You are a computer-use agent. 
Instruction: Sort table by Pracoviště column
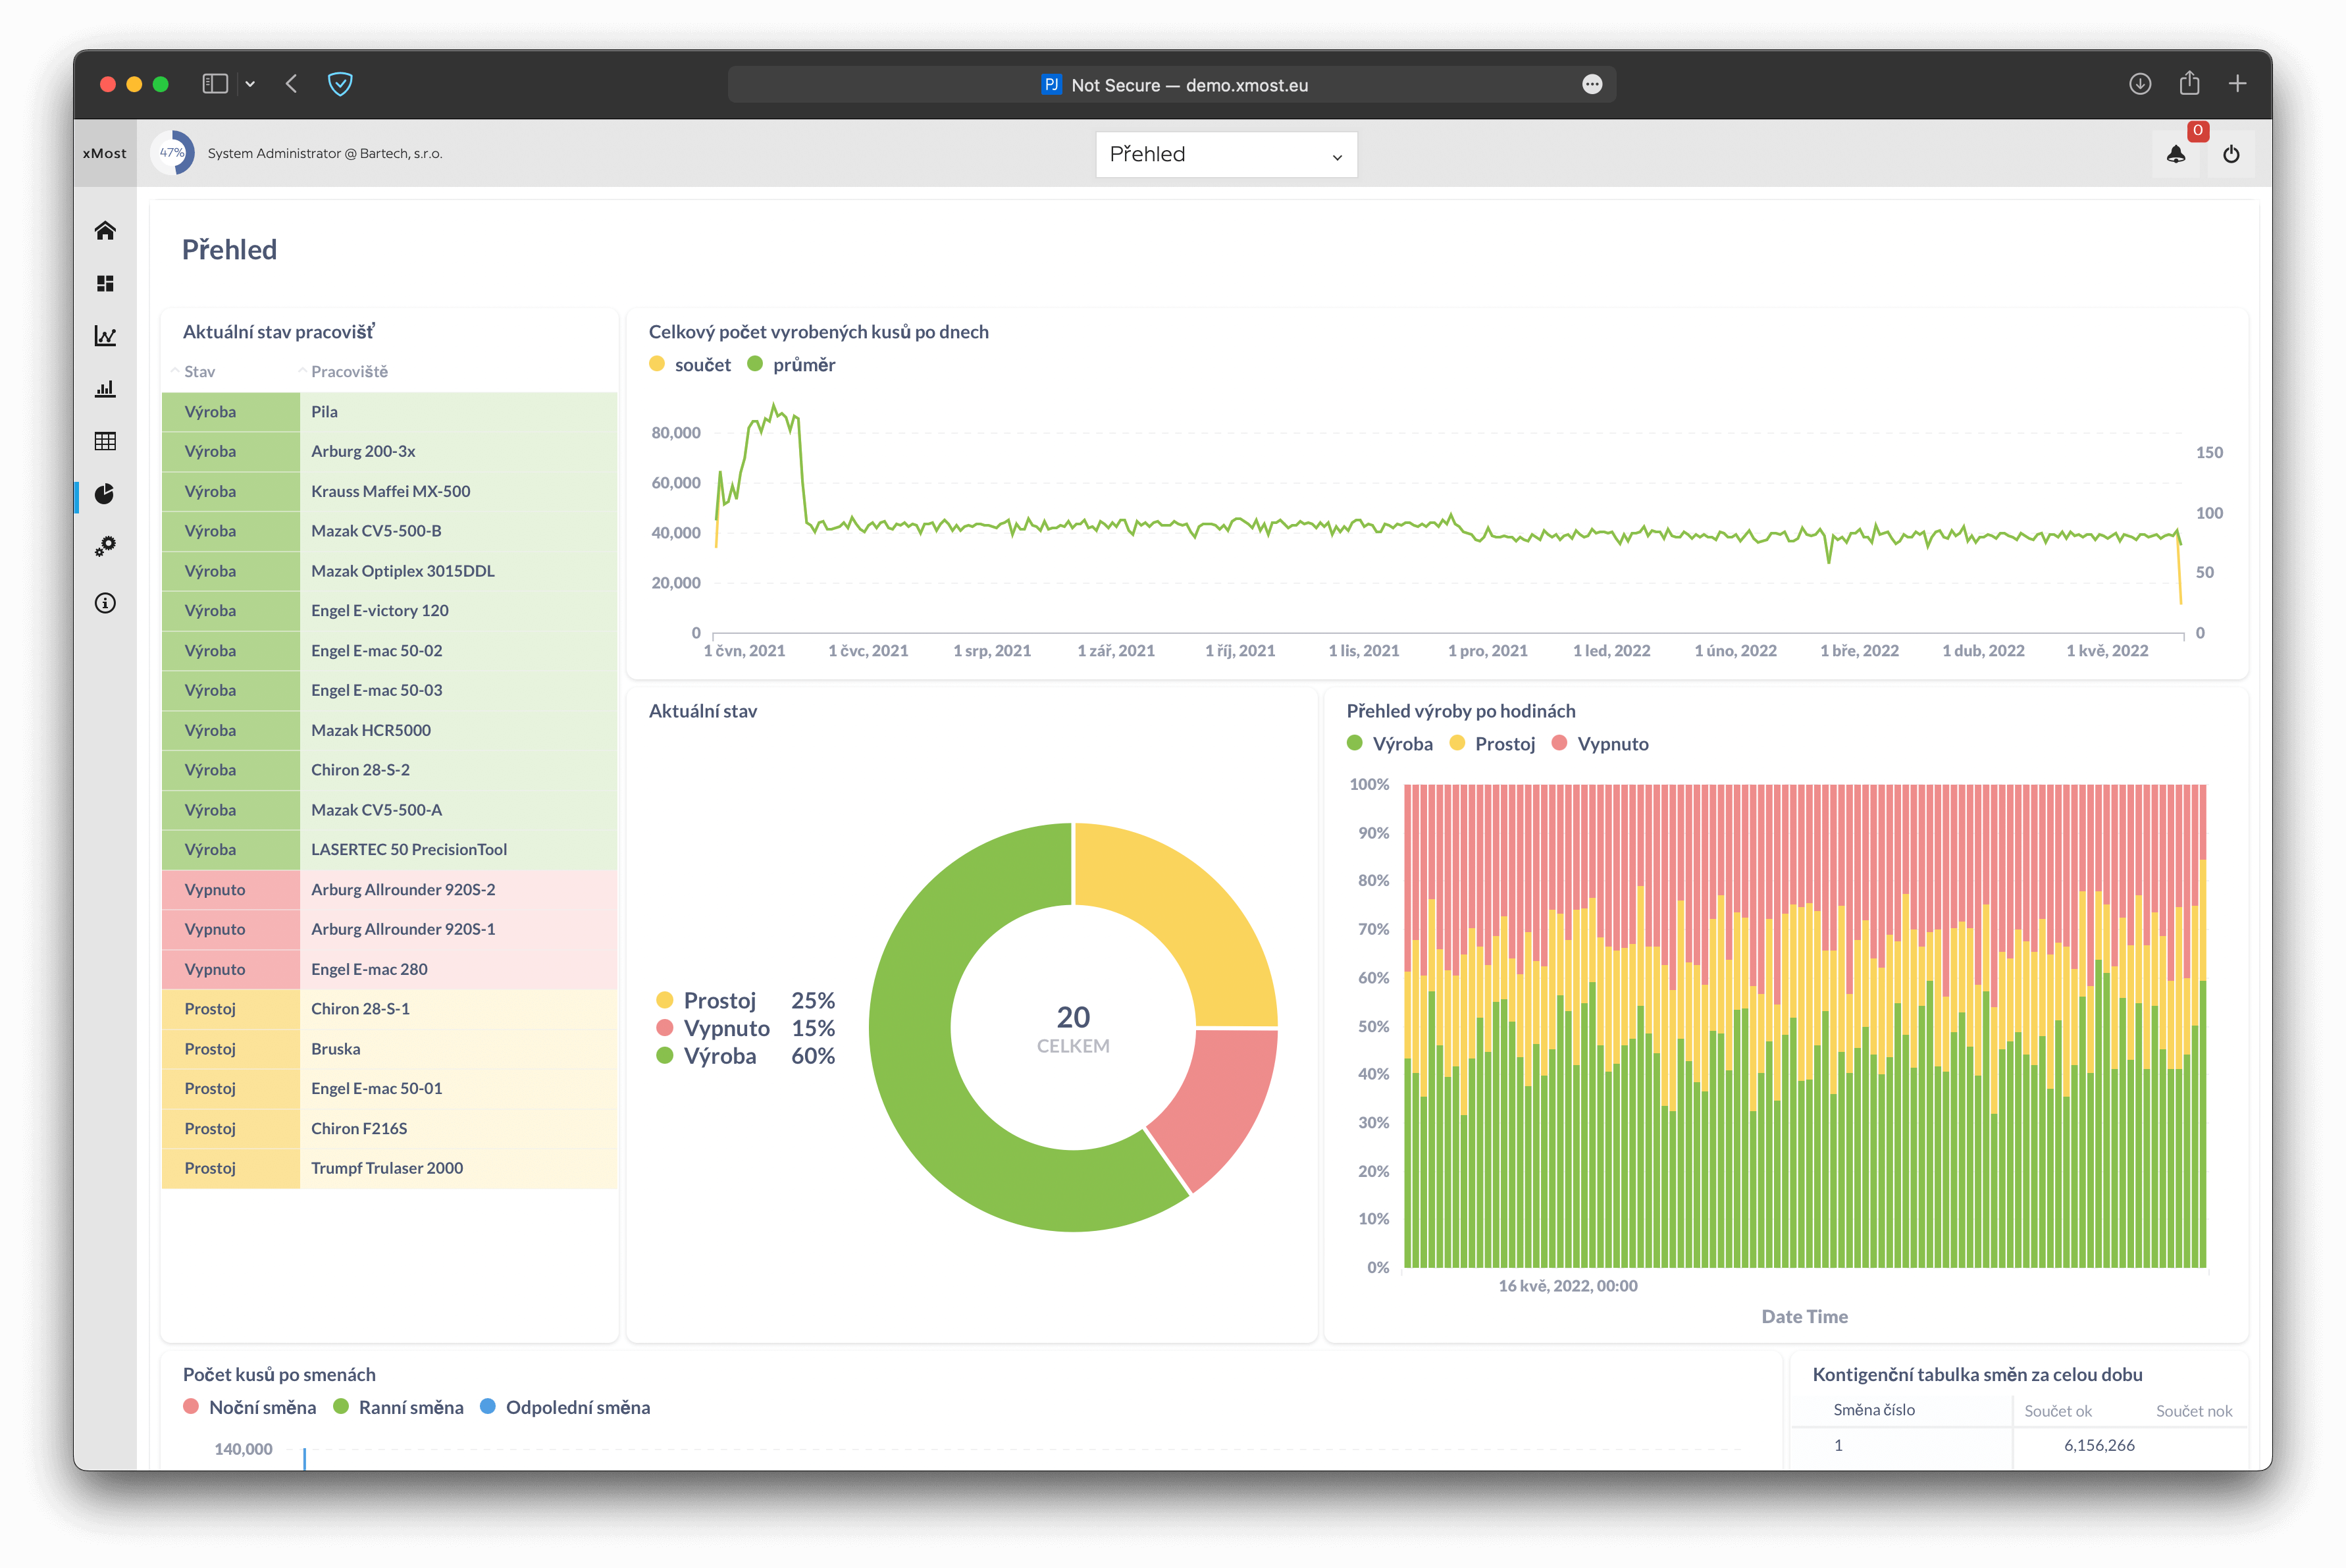click(349, 372)
